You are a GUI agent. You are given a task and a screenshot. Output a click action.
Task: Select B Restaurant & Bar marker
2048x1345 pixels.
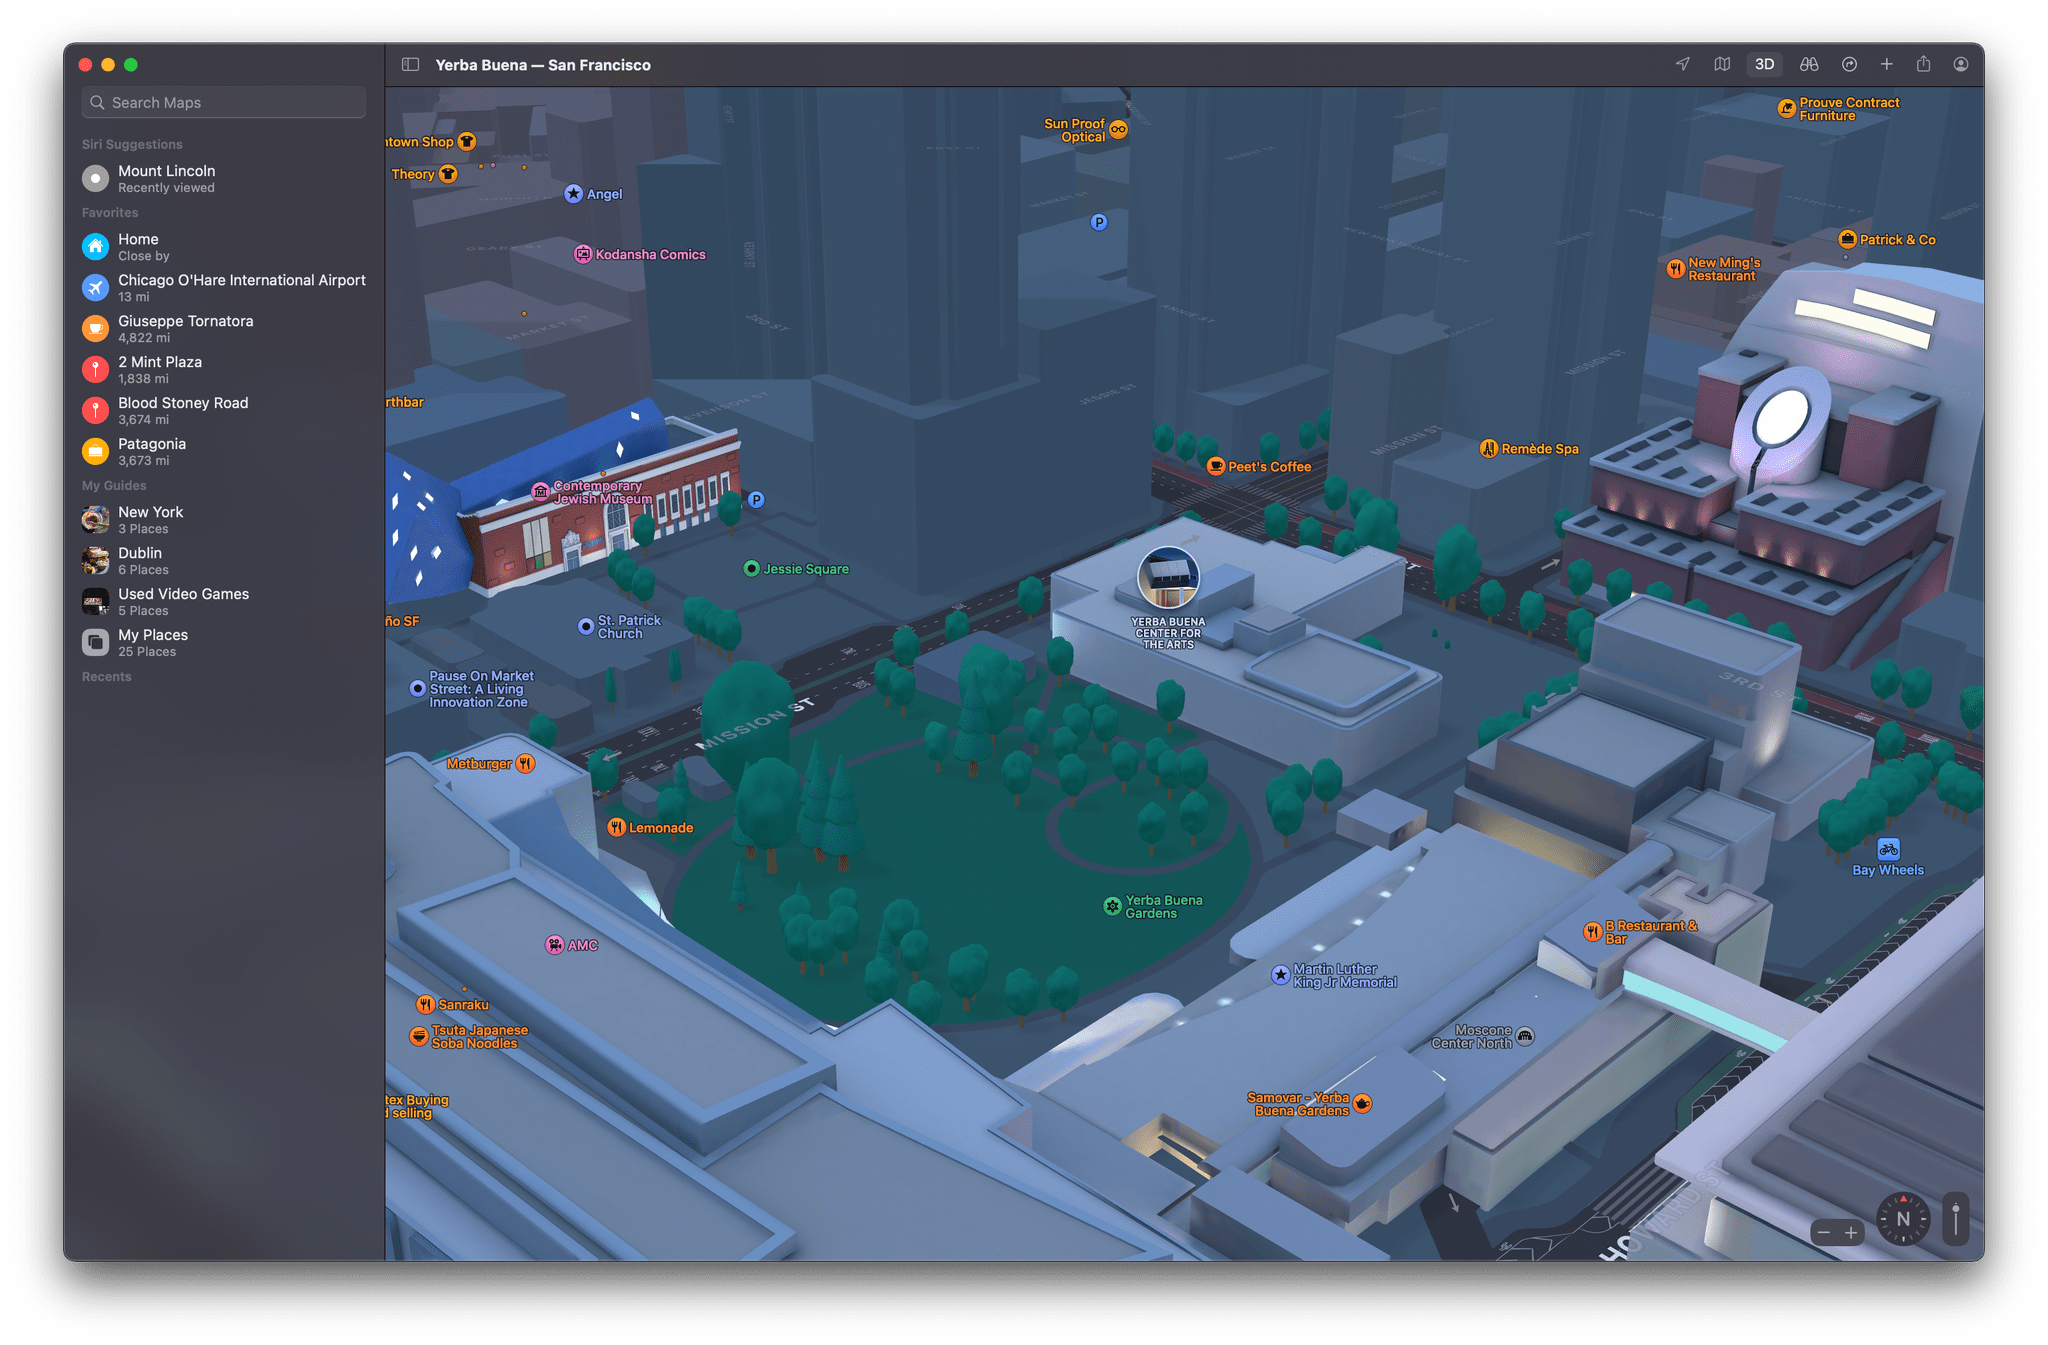point(1593,932)
